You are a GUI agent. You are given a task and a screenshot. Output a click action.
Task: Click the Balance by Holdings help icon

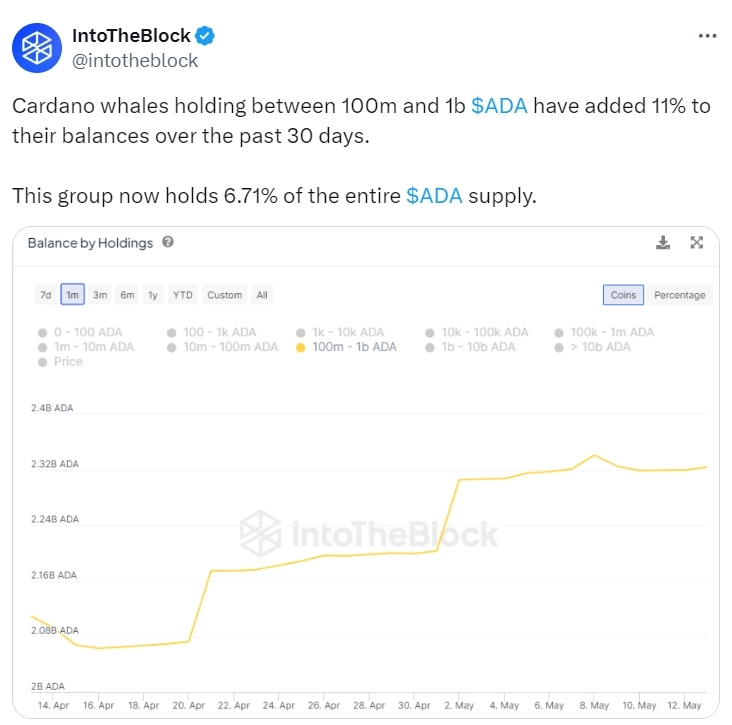tap(168, 242)
